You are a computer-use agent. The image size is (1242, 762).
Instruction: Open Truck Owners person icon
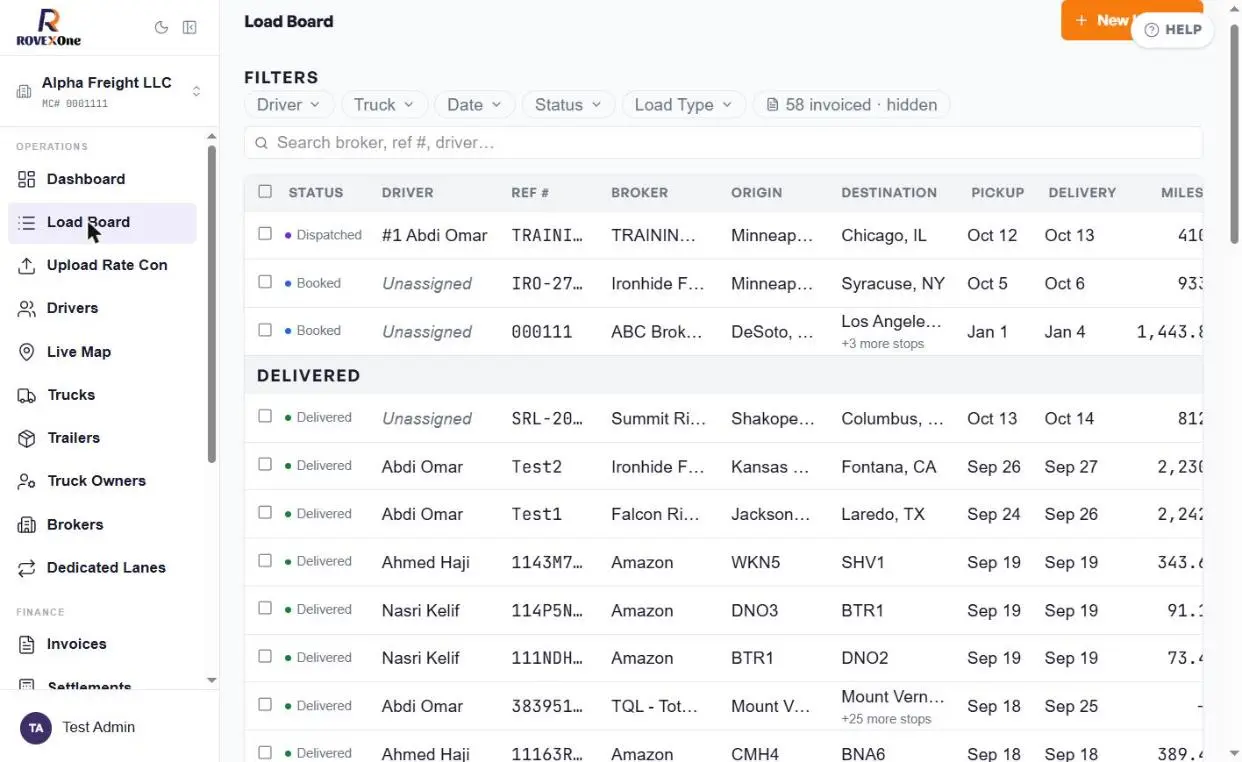click(x=27, y=481)
